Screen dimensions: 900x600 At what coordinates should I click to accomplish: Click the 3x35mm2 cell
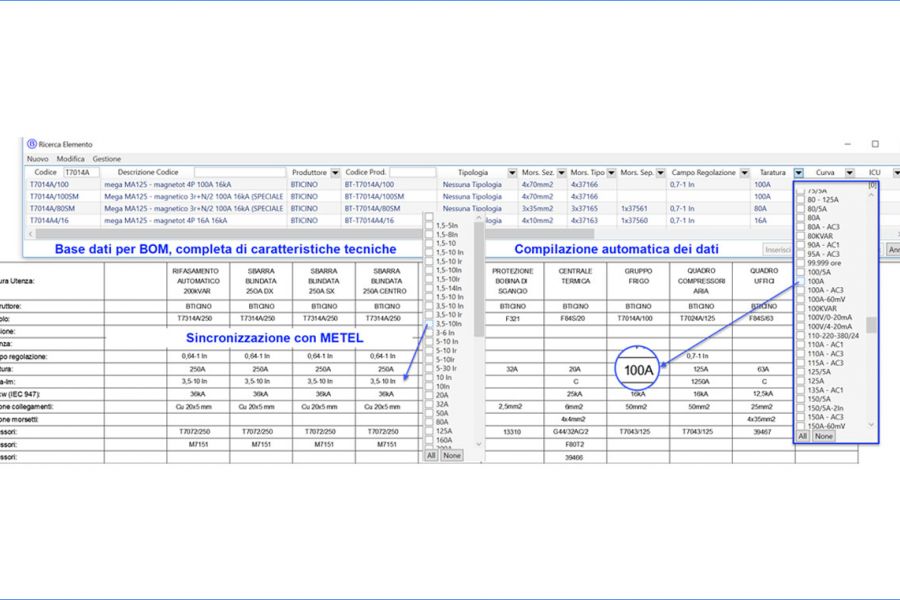click(x=537, y=208)
